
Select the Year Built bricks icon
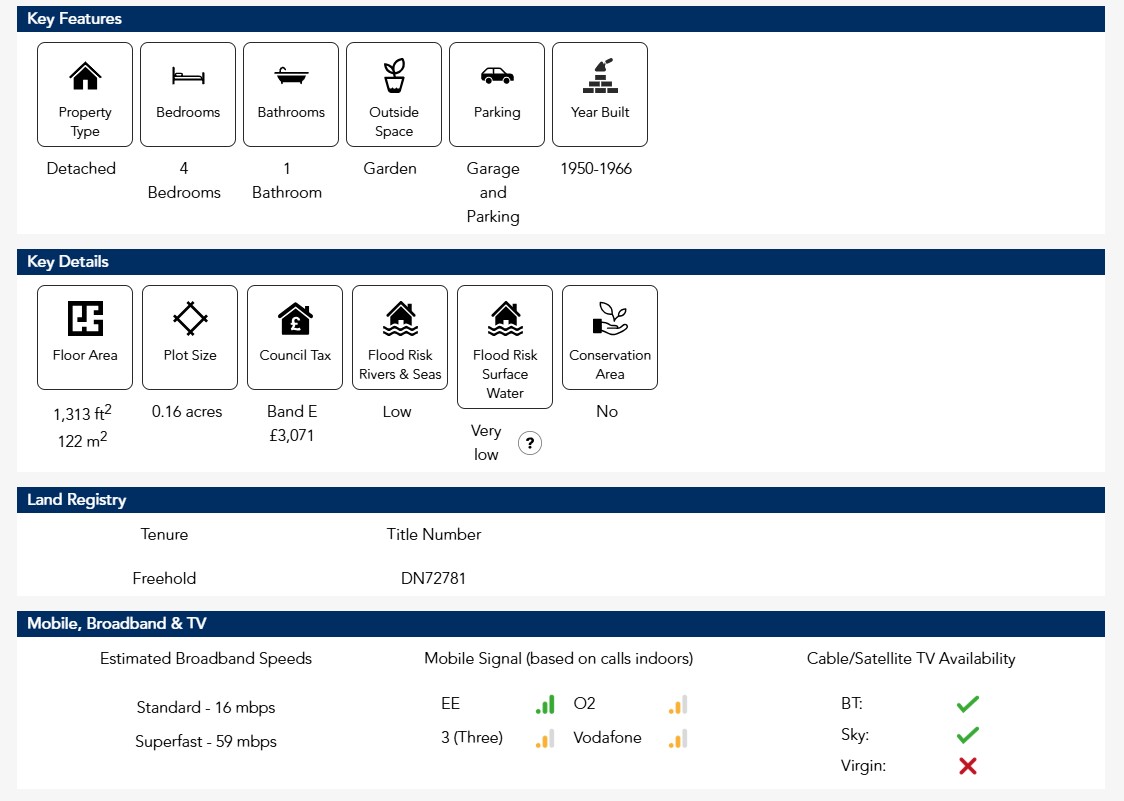(600, 76)
